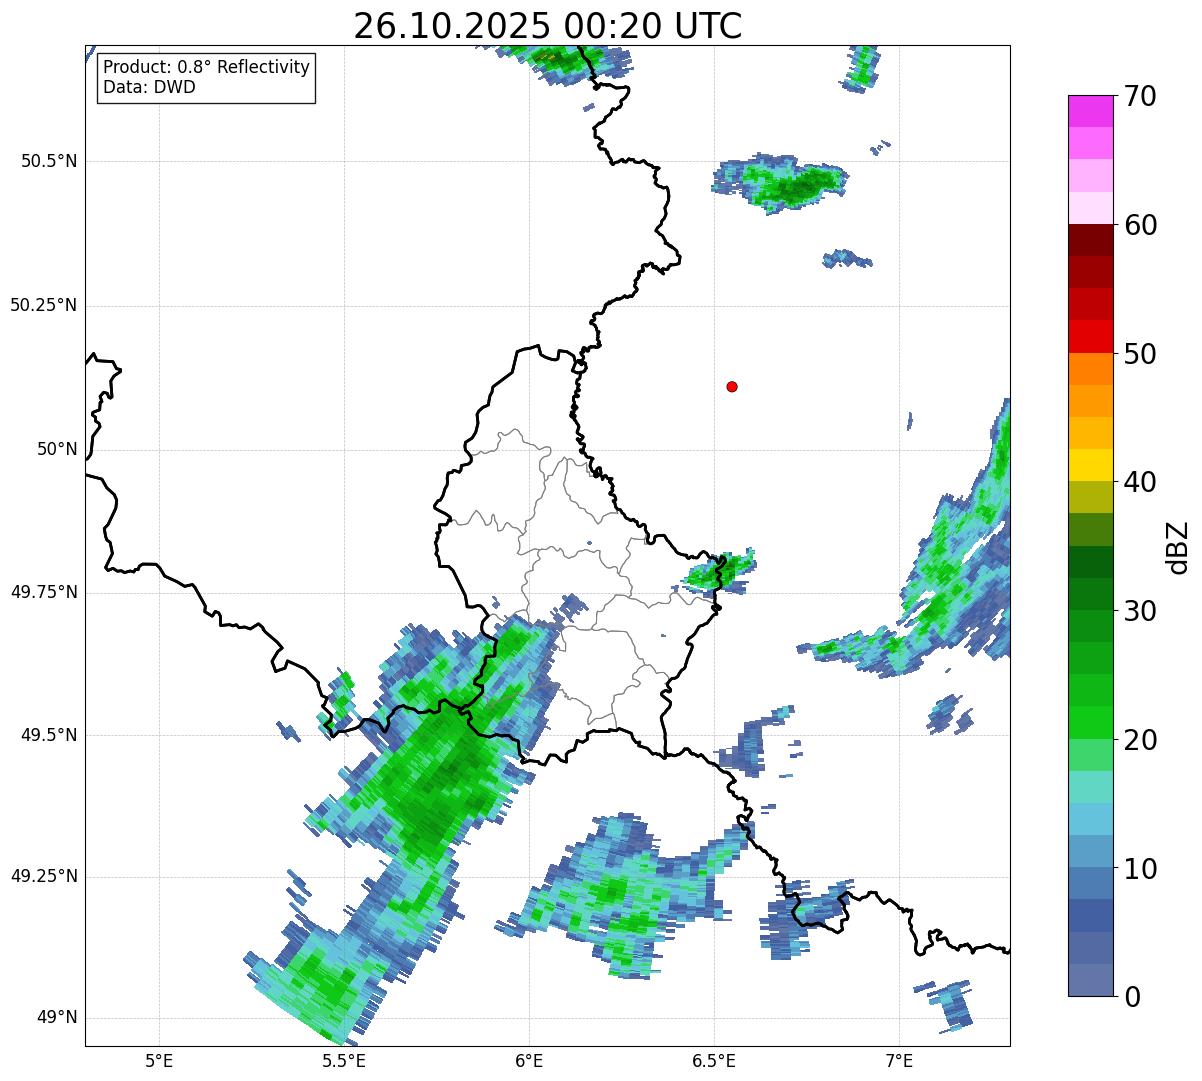Click the 49°N latitude label
This screenshot has height=1081, width=1202.
click(58, 1017)
